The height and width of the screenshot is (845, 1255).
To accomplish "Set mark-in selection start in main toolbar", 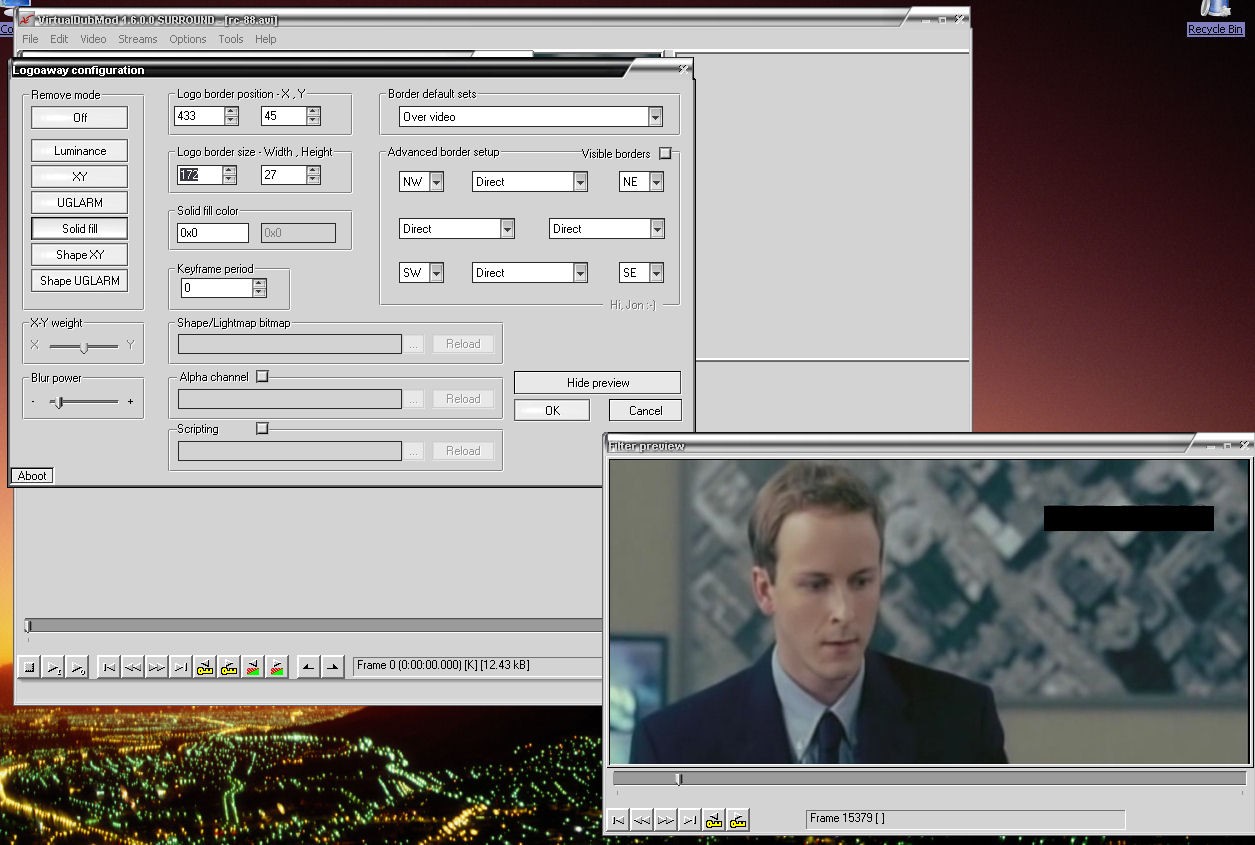I will click(x=309, y=667).
